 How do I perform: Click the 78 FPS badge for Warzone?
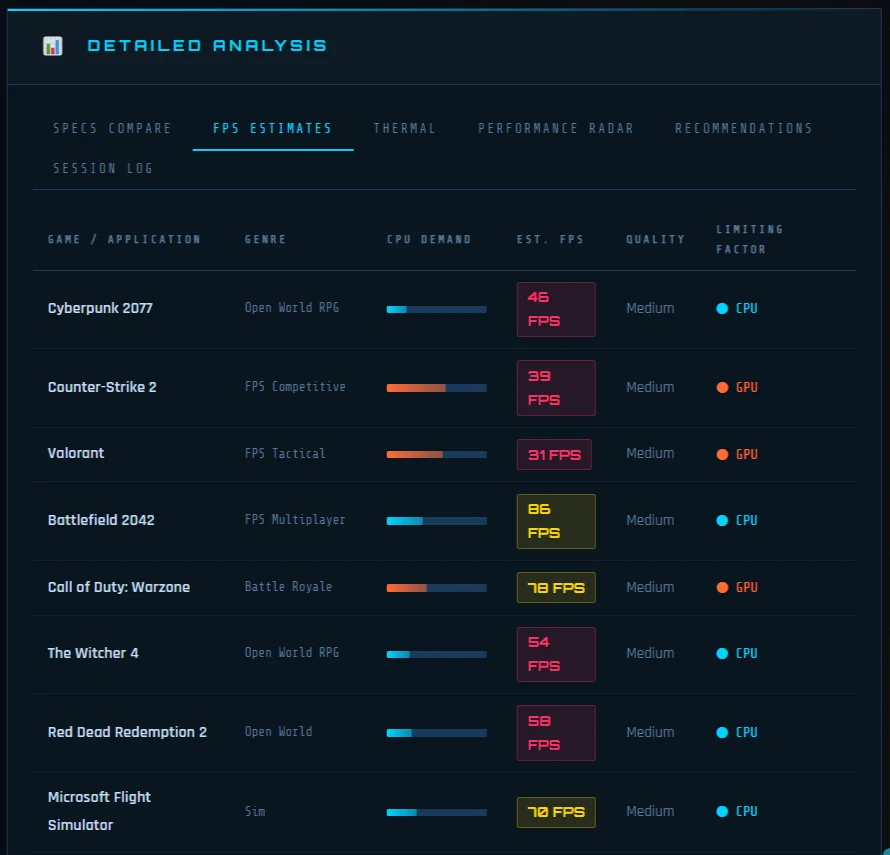point(555,588)
